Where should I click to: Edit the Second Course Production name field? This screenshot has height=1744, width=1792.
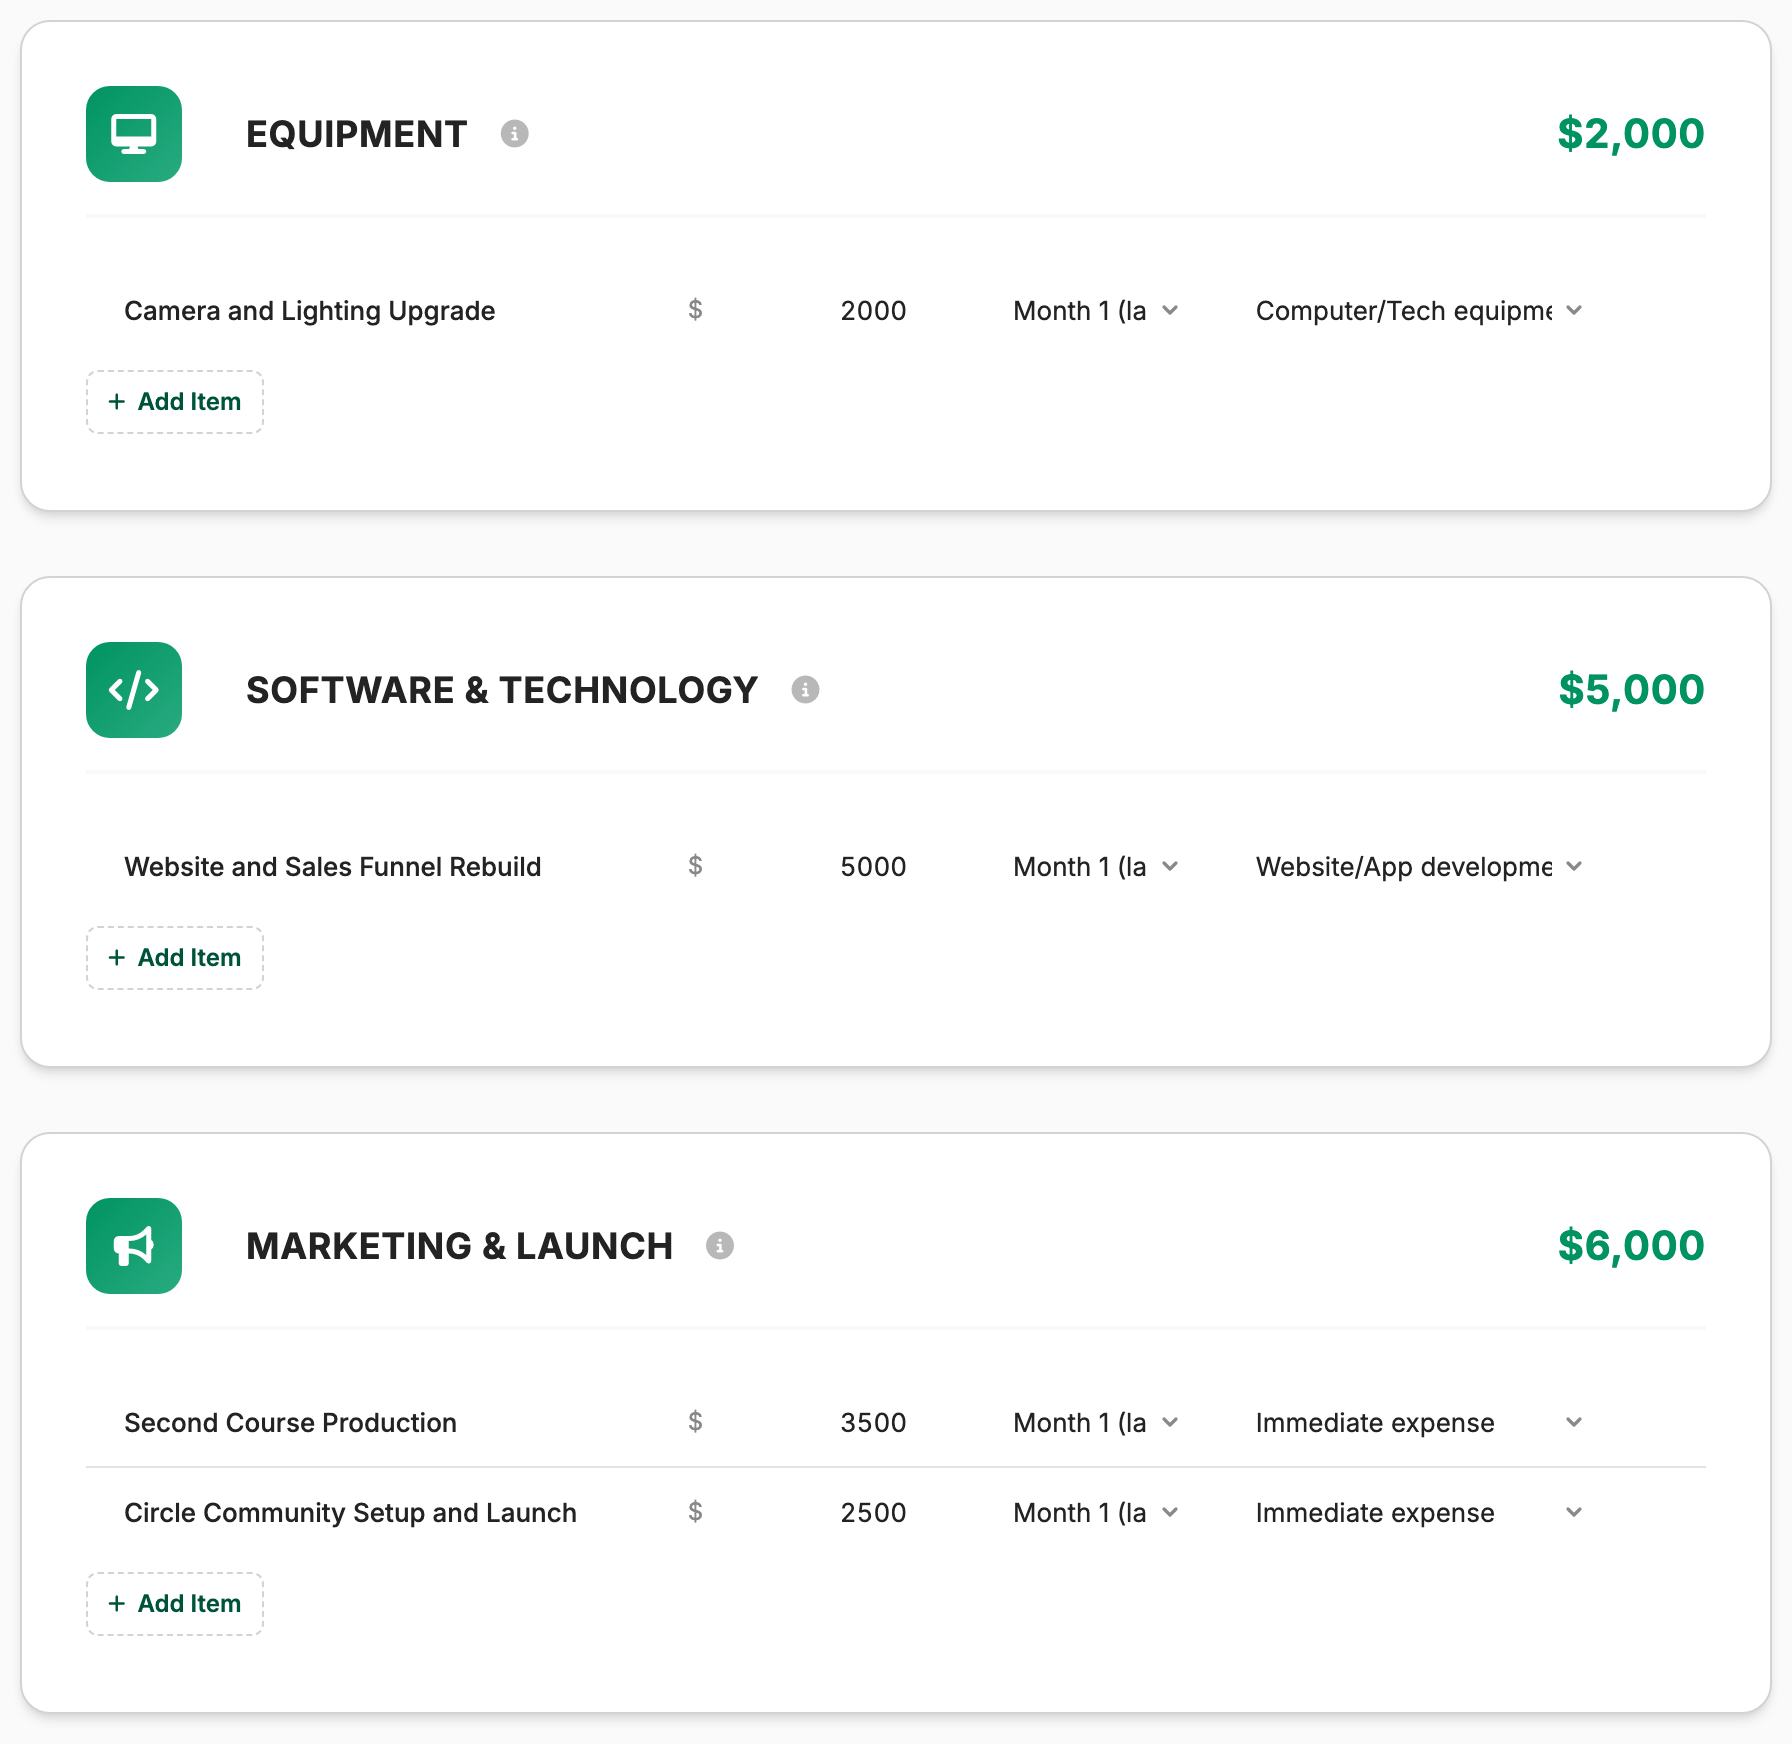pyautogui.click(x=385, y=1423)
